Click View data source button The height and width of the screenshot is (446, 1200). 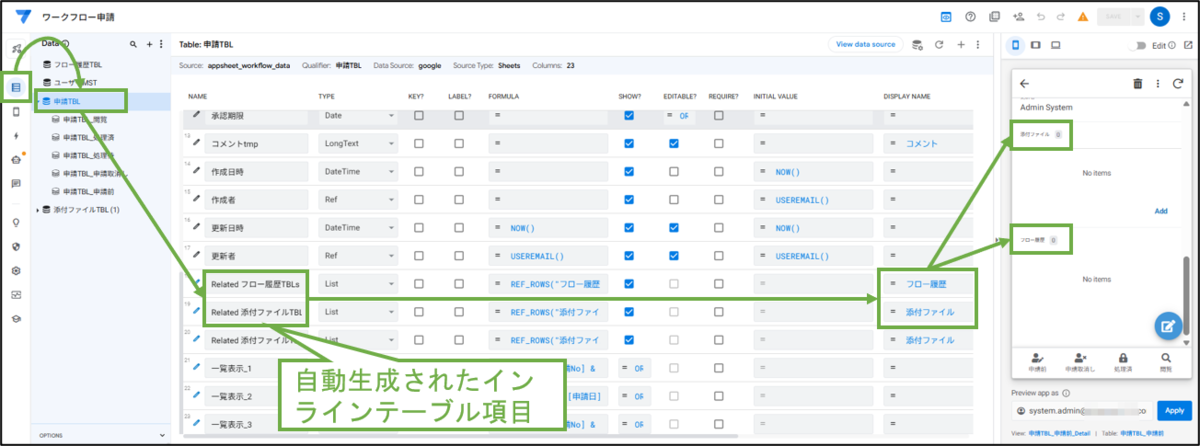click(x=865, y=45)
